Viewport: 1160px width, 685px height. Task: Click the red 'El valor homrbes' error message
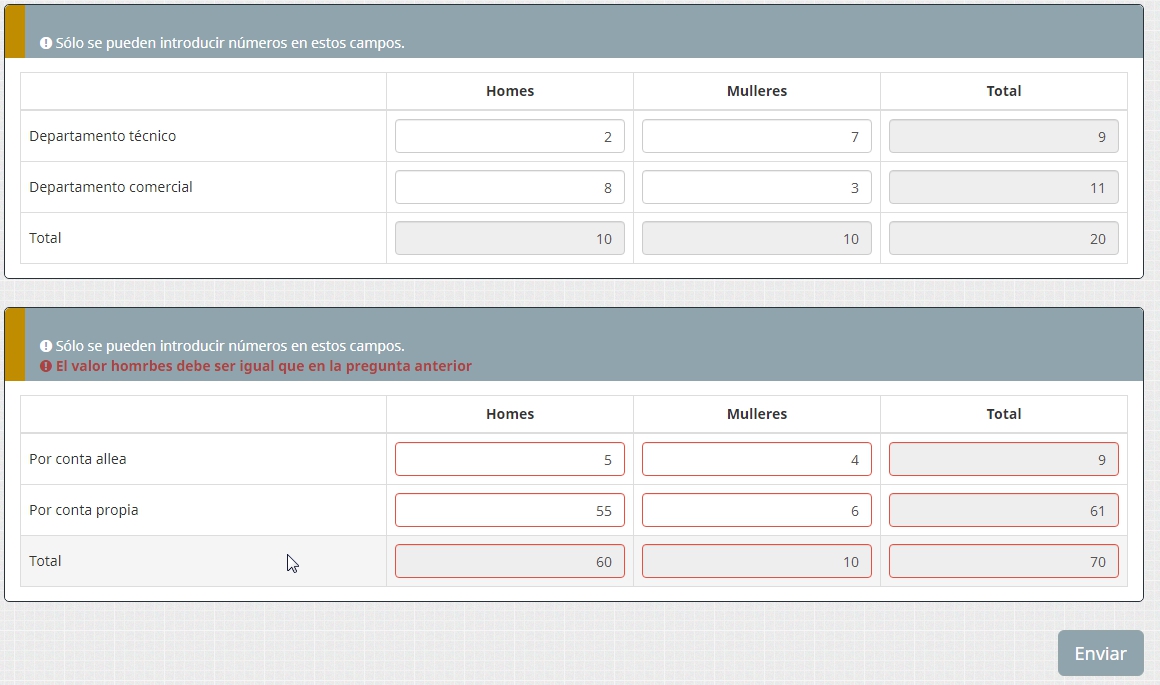pyautogui.click(x=264, y=366)
